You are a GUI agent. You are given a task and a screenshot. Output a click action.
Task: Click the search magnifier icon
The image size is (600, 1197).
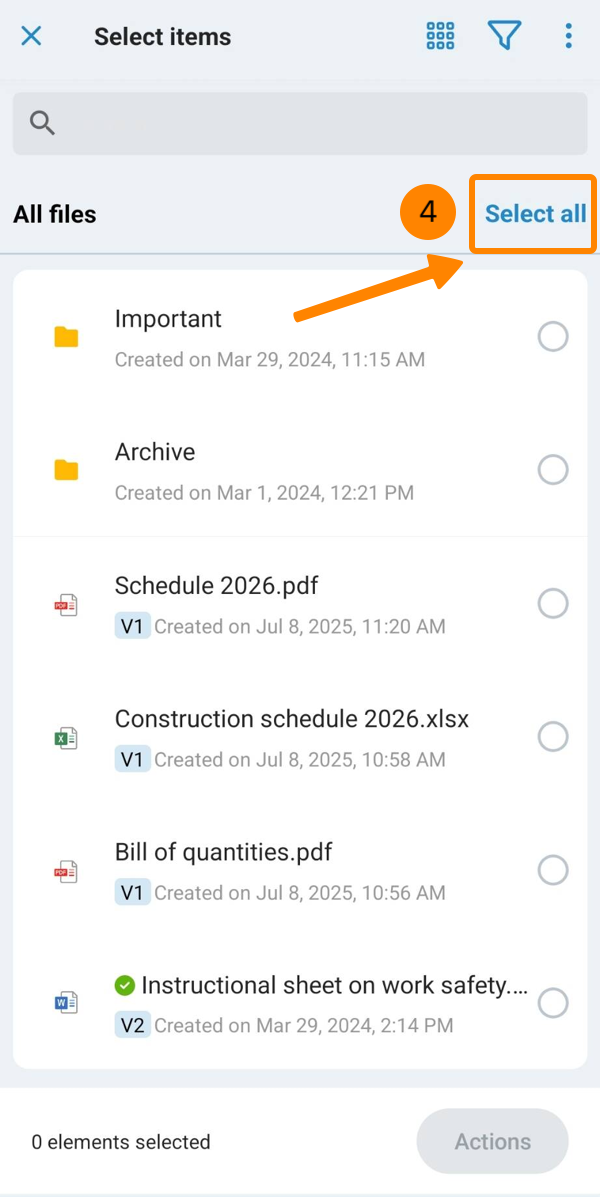click(42, 123)
